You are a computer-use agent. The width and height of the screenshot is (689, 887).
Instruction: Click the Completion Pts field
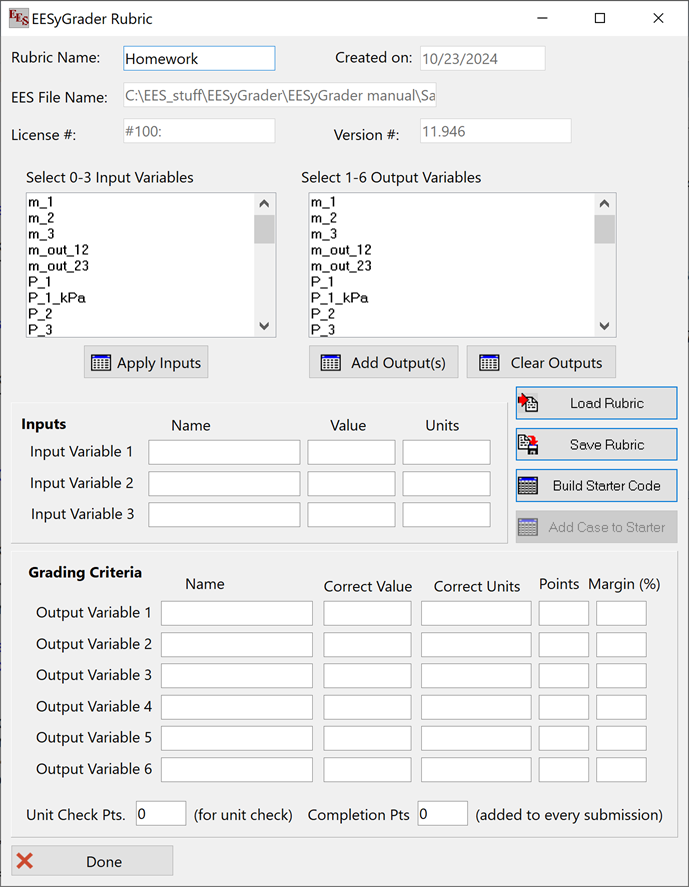pyautogui.click(x=442, y=814)
